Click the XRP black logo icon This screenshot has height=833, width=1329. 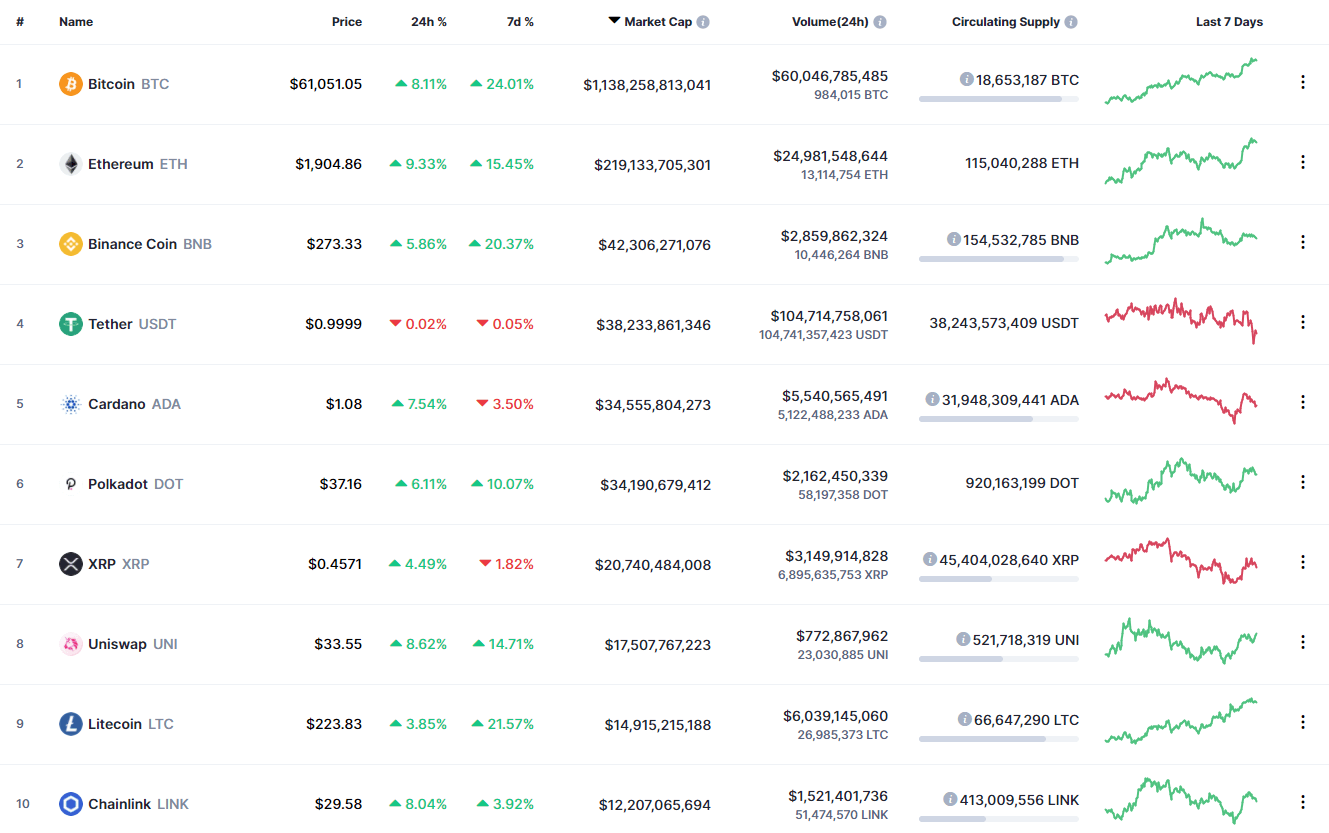(x=70, y=564)
